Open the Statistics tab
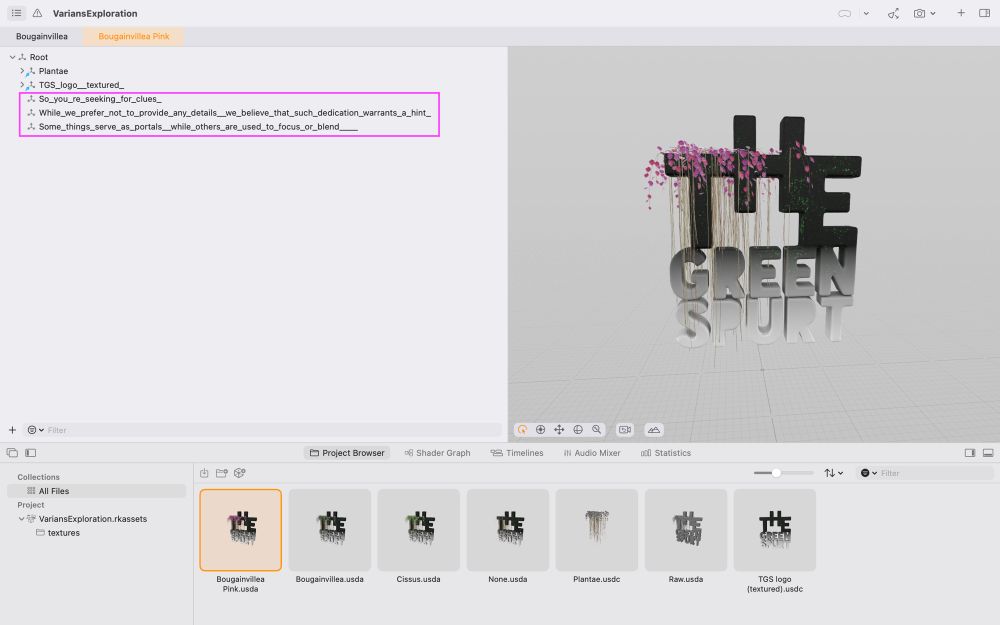 (666, 453)
